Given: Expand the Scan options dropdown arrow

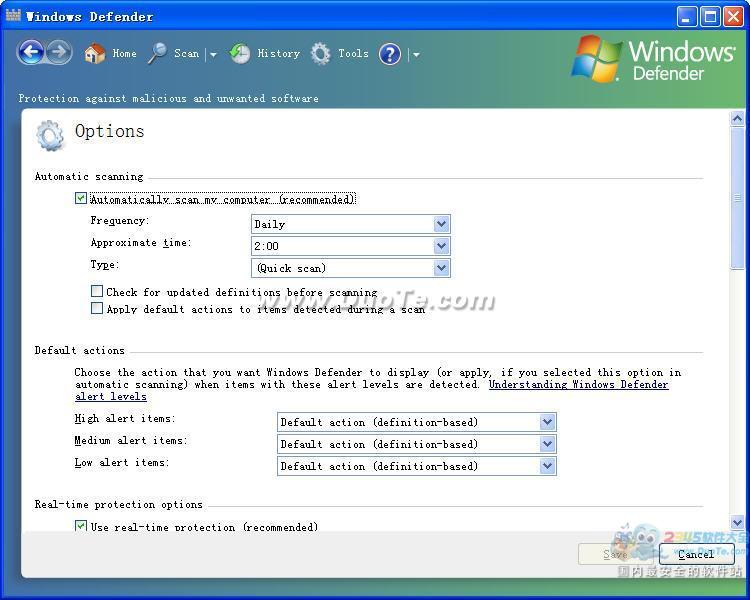Looking at the screenshot, I should click(x=213, y=55).
